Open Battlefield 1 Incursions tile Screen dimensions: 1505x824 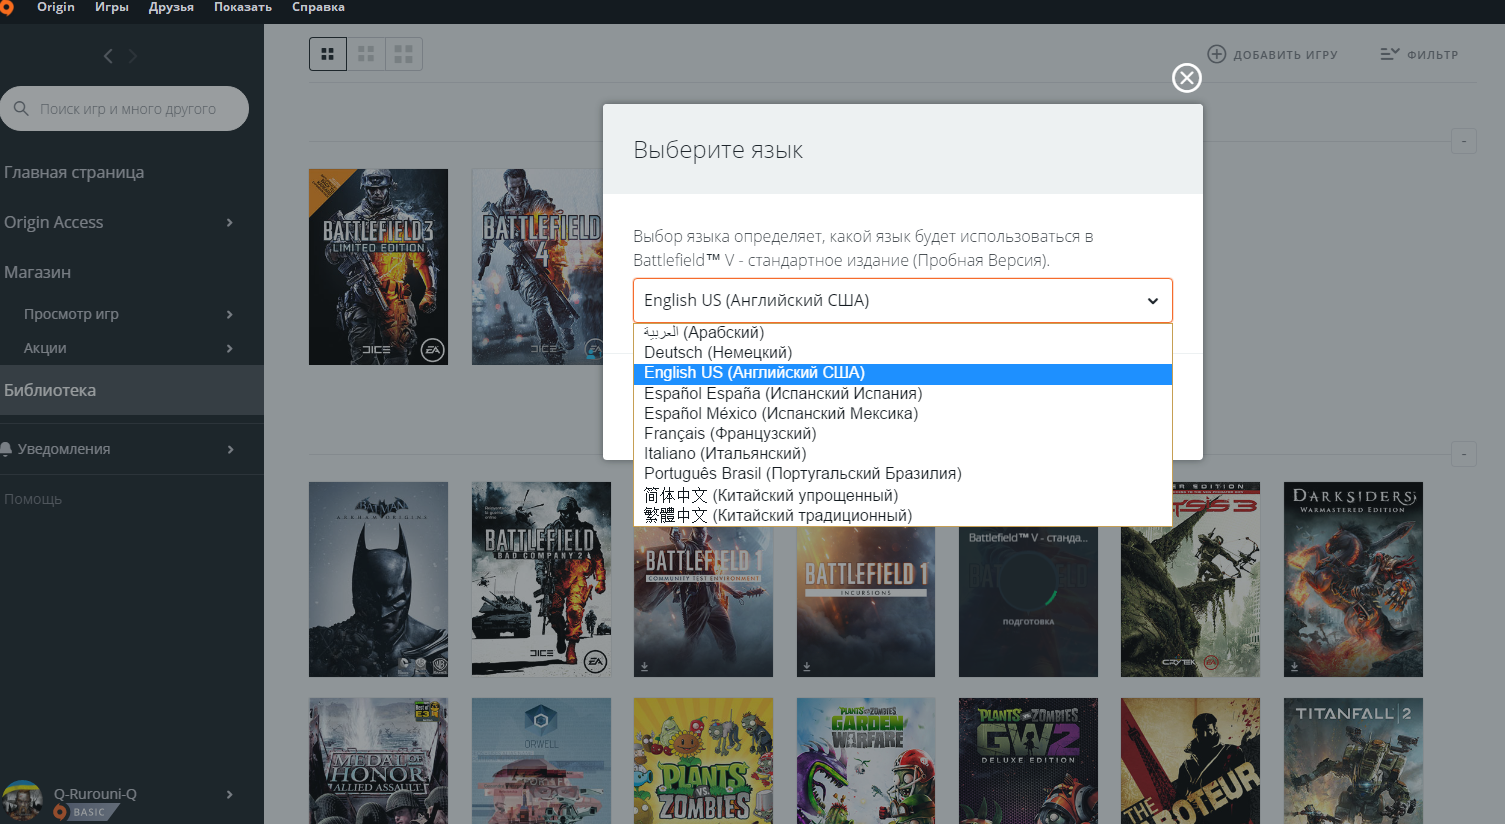866,602
